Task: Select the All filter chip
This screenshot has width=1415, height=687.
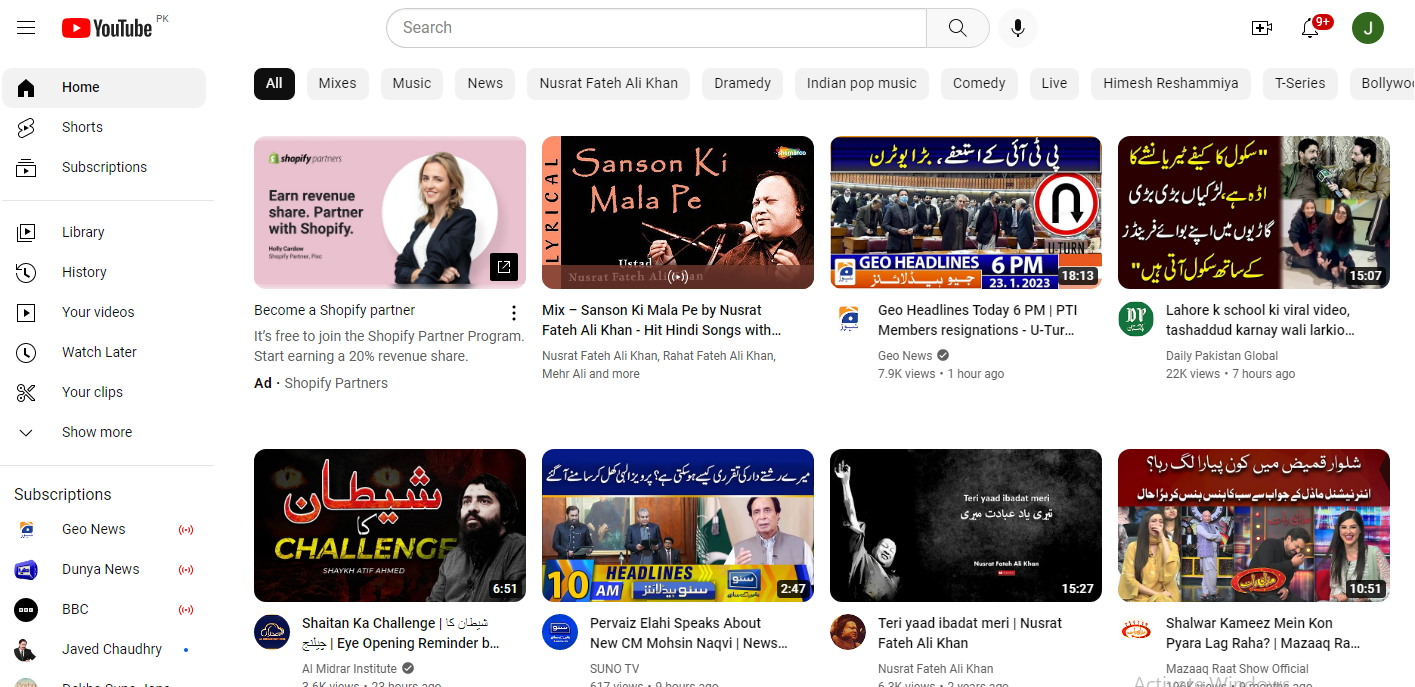Action: pyautogui.click(x=274, y=83)
